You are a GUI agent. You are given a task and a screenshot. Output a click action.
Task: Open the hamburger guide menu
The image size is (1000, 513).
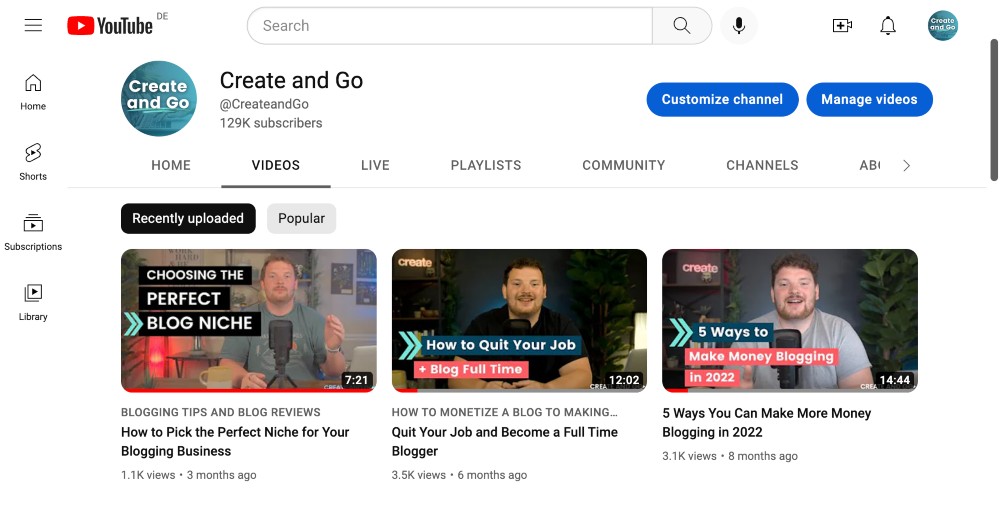tap(33, 26)
